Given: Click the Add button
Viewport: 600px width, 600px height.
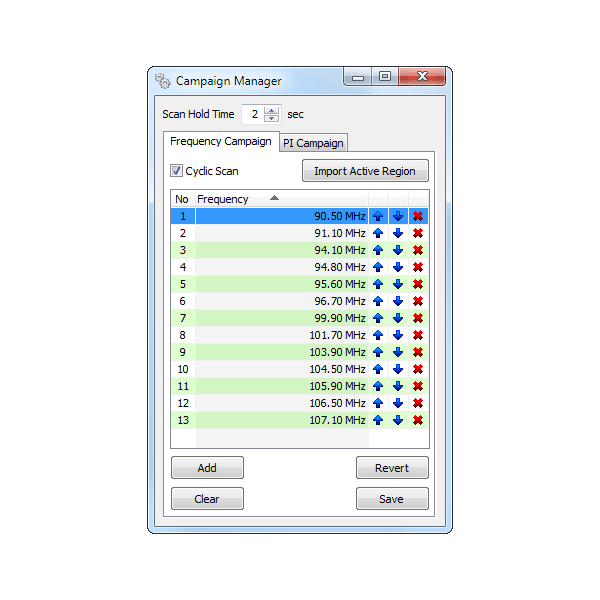Looking at the screenshot, I should point(207,468).
